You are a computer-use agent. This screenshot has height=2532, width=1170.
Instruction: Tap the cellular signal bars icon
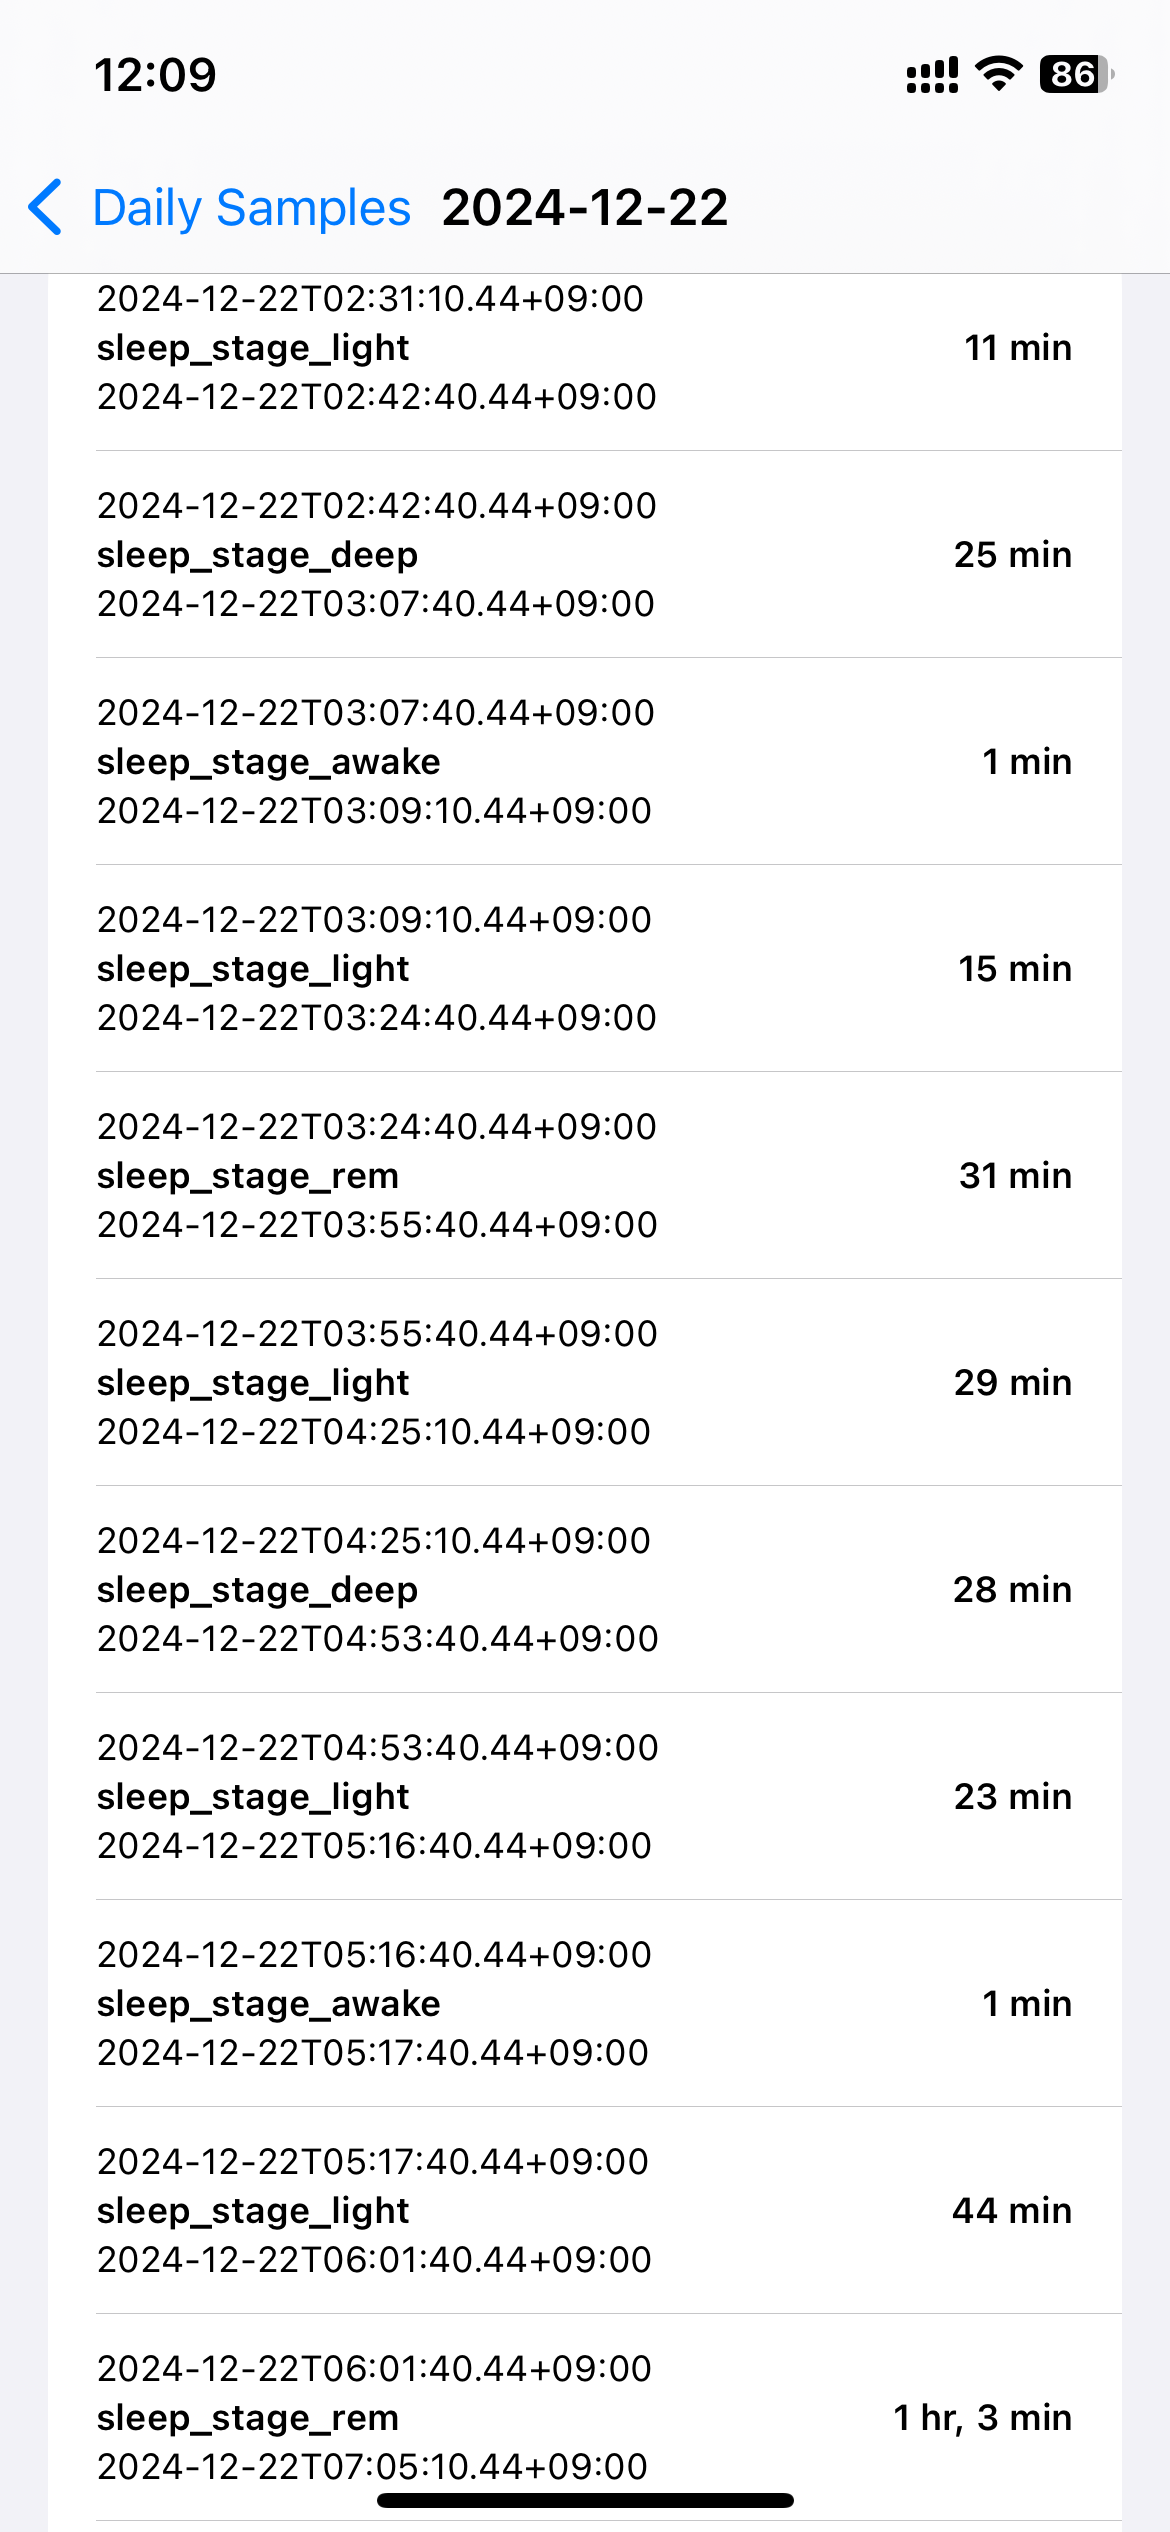click(931, 75)
